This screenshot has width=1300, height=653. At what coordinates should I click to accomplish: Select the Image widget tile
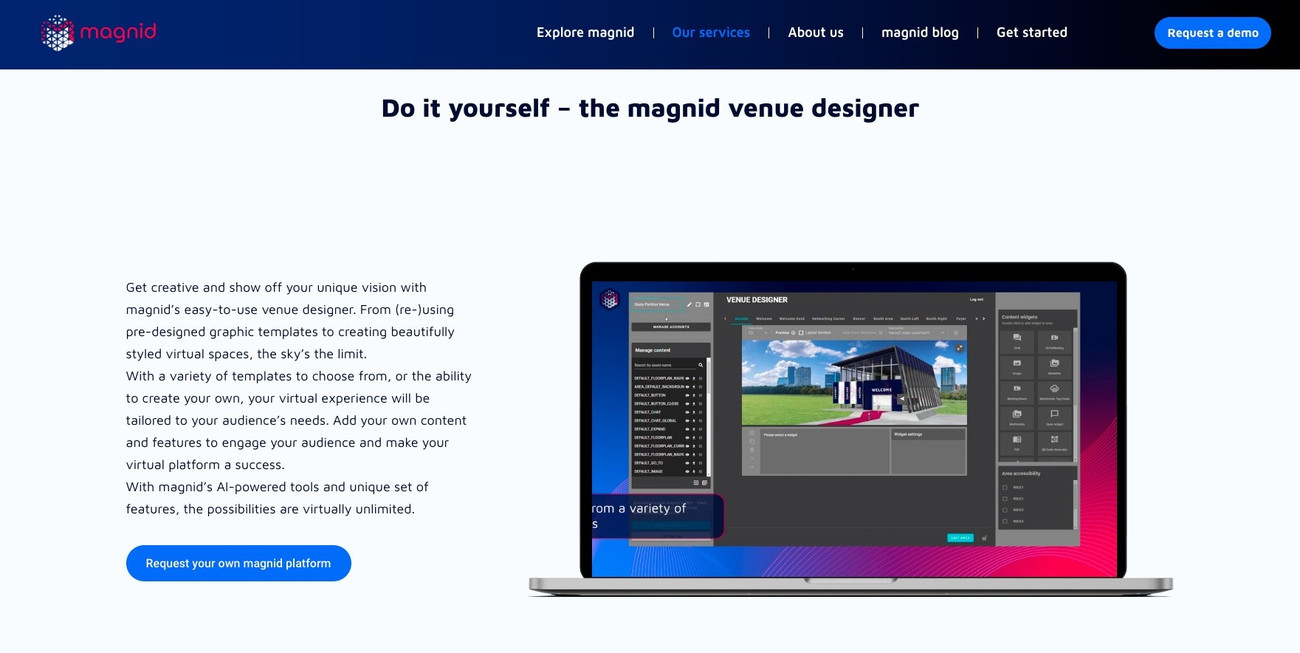coord(1017,367)
